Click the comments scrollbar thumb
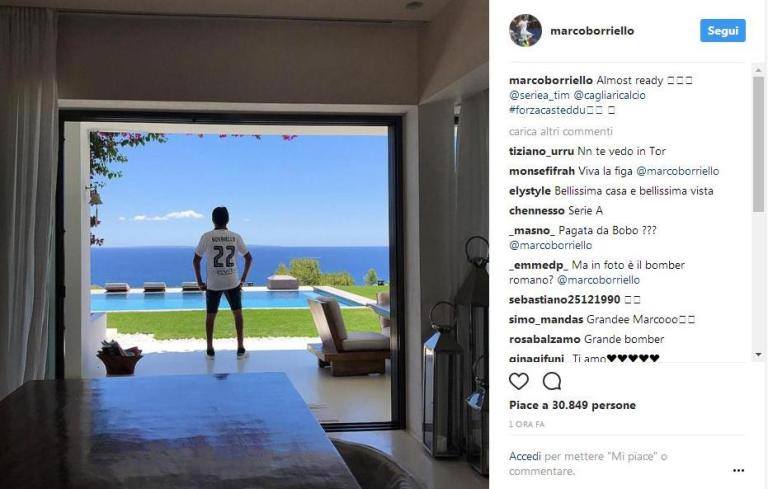The height and width of the screenshot is (489, 768). click(758, 145)
